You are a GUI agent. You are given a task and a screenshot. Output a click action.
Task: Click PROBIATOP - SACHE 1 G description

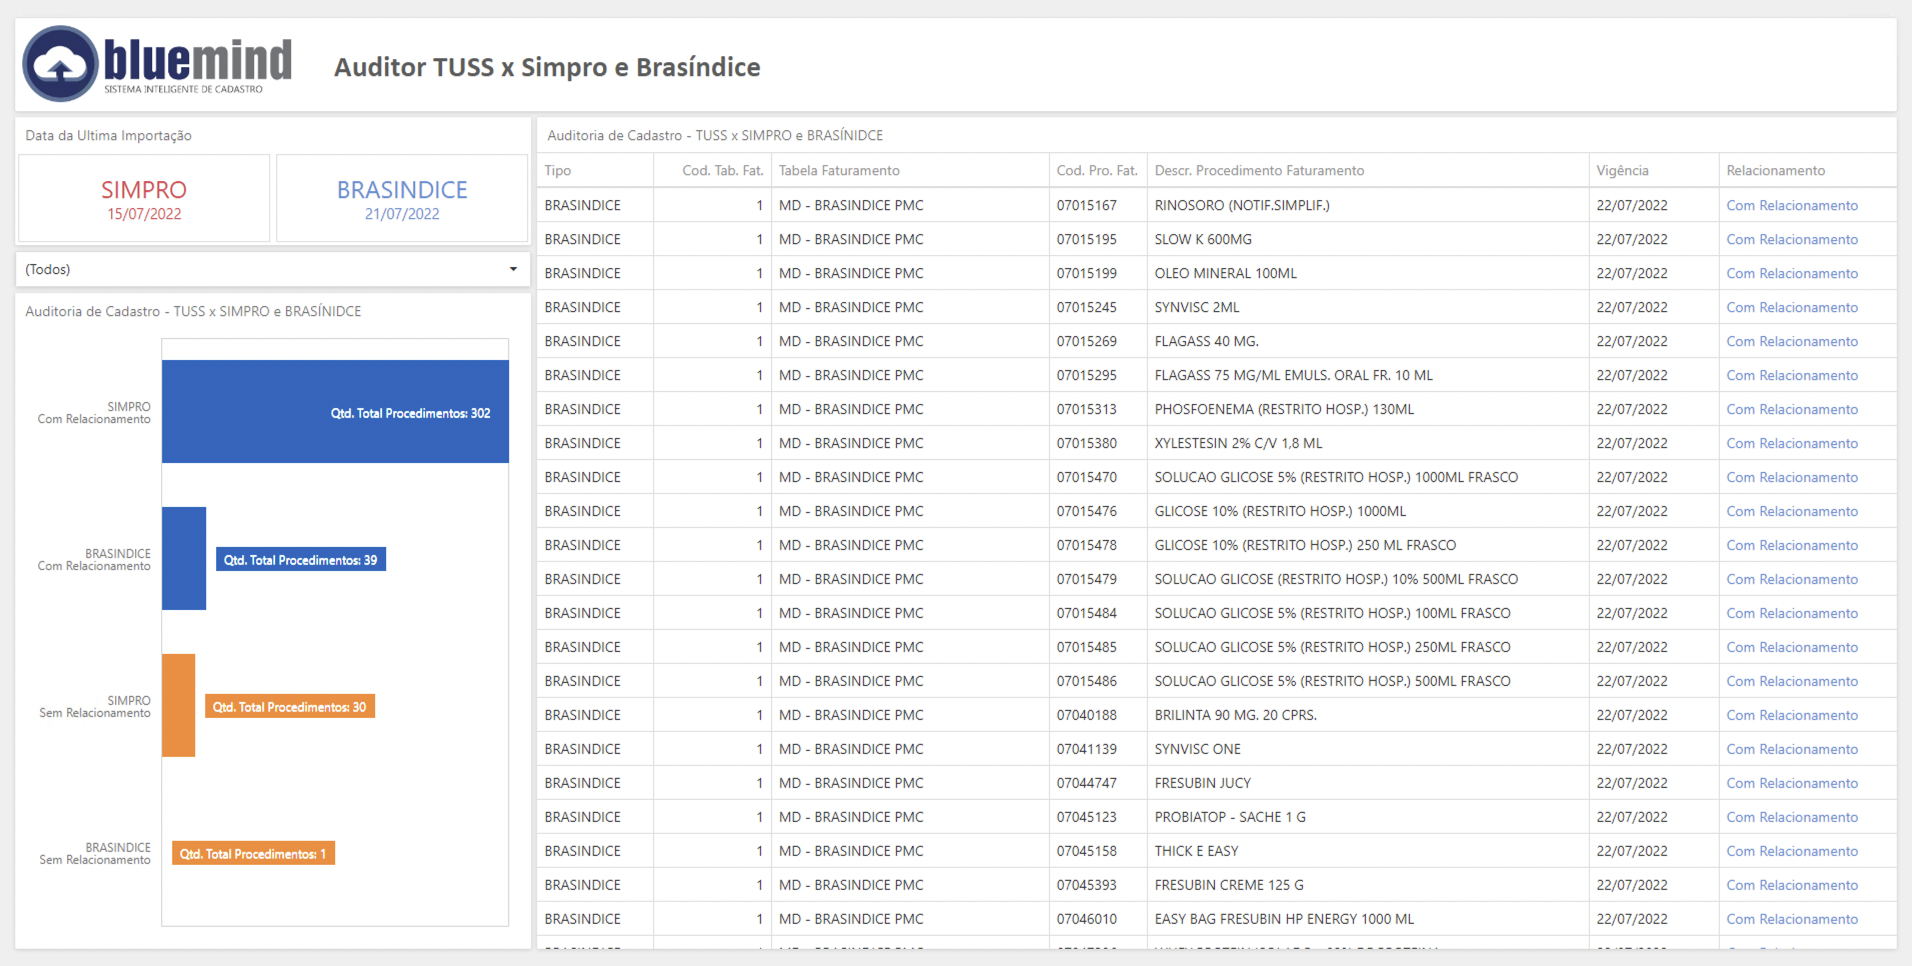pos(1230,817)
